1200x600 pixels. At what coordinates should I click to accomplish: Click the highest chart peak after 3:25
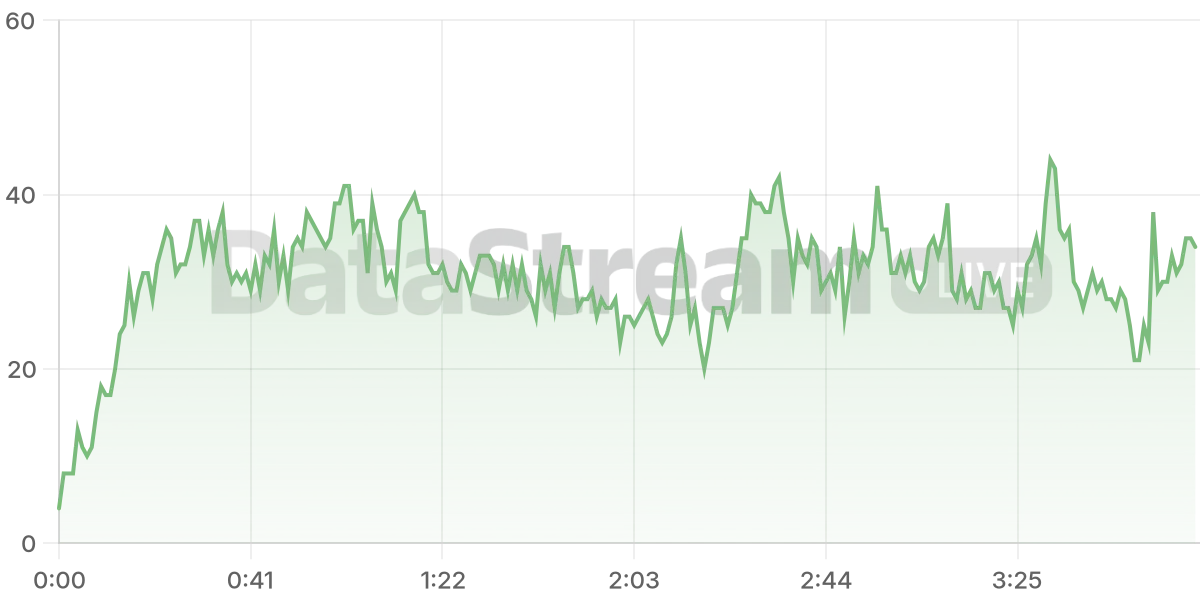click(1050, 159)
